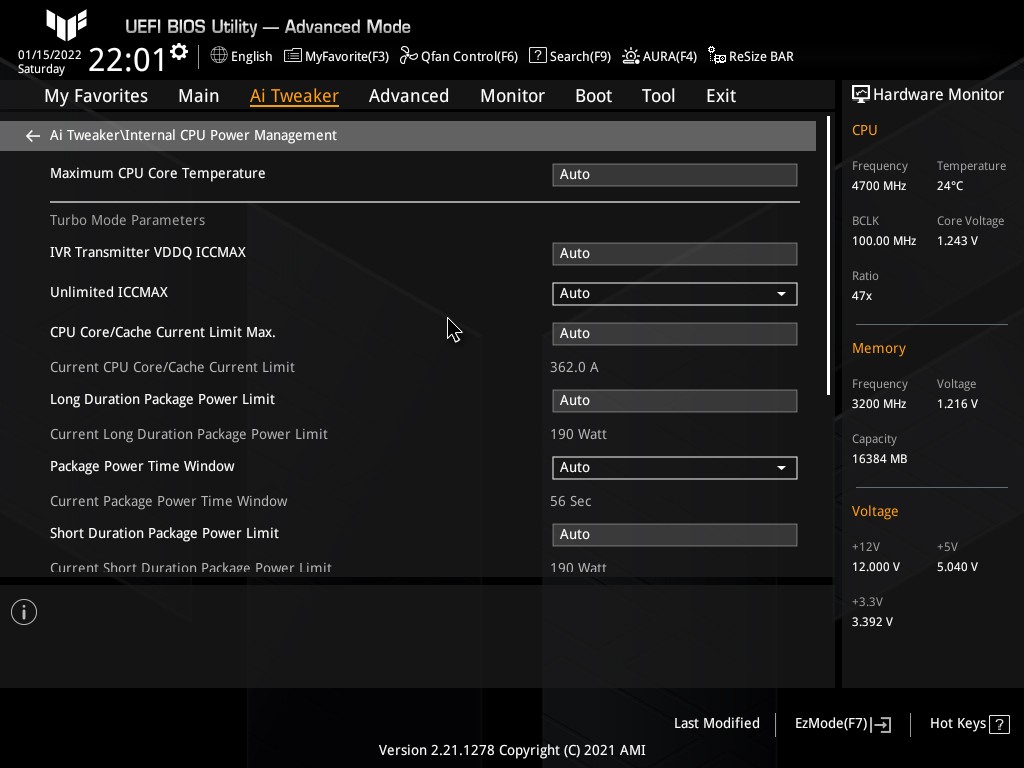The image size is (1024, 768).
Task: Click the Long Duration Package Power Limit field
Action: 674,401
